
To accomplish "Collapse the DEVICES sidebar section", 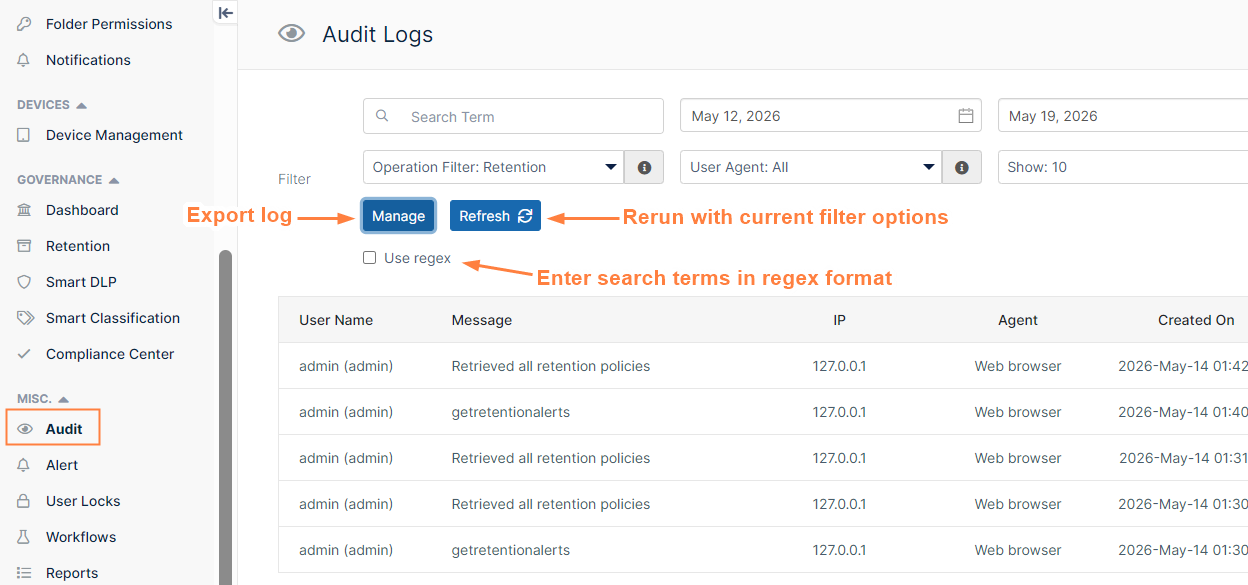I will click(52, 105).
